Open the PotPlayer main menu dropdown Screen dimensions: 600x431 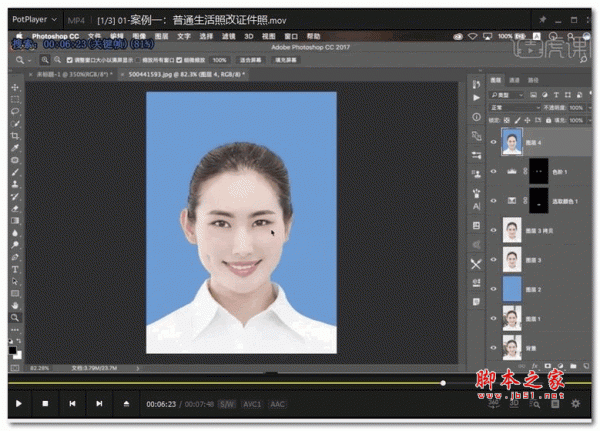pyautogui.click(x=34, y=19)
